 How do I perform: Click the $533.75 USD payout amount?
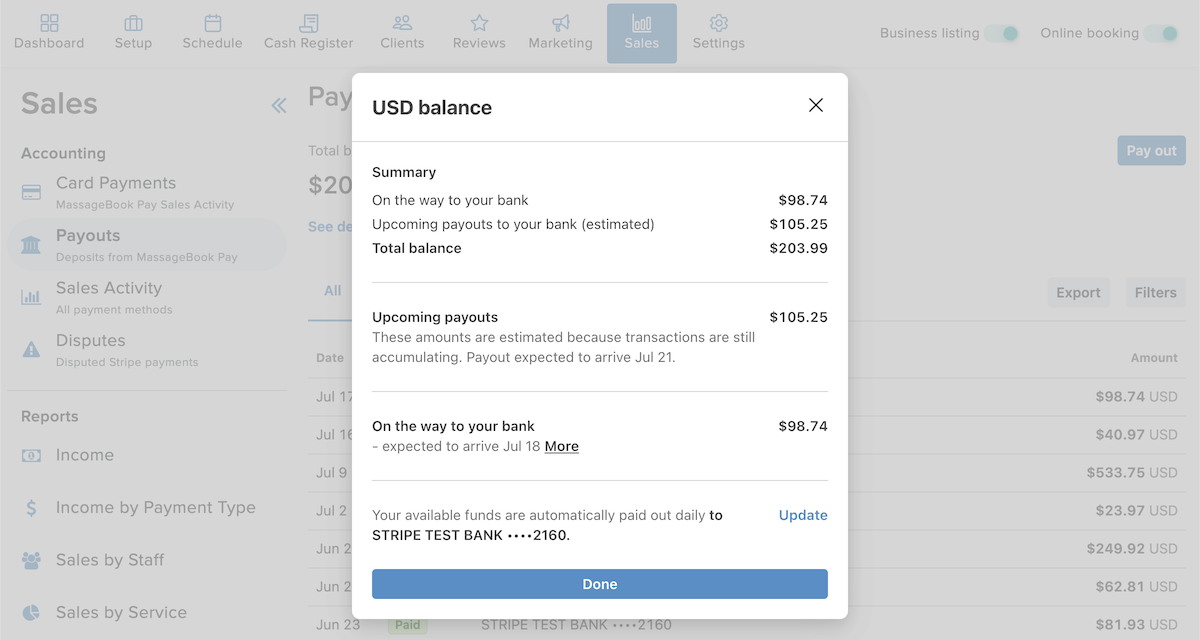[1132, 472]
